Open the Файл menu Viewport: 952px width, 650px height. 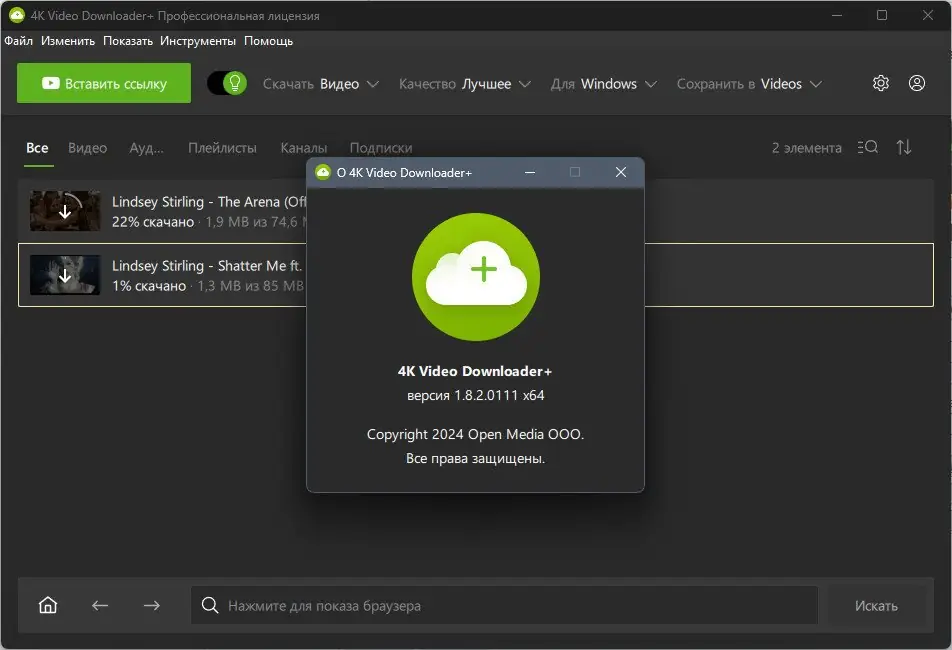(x=19, y=41)
